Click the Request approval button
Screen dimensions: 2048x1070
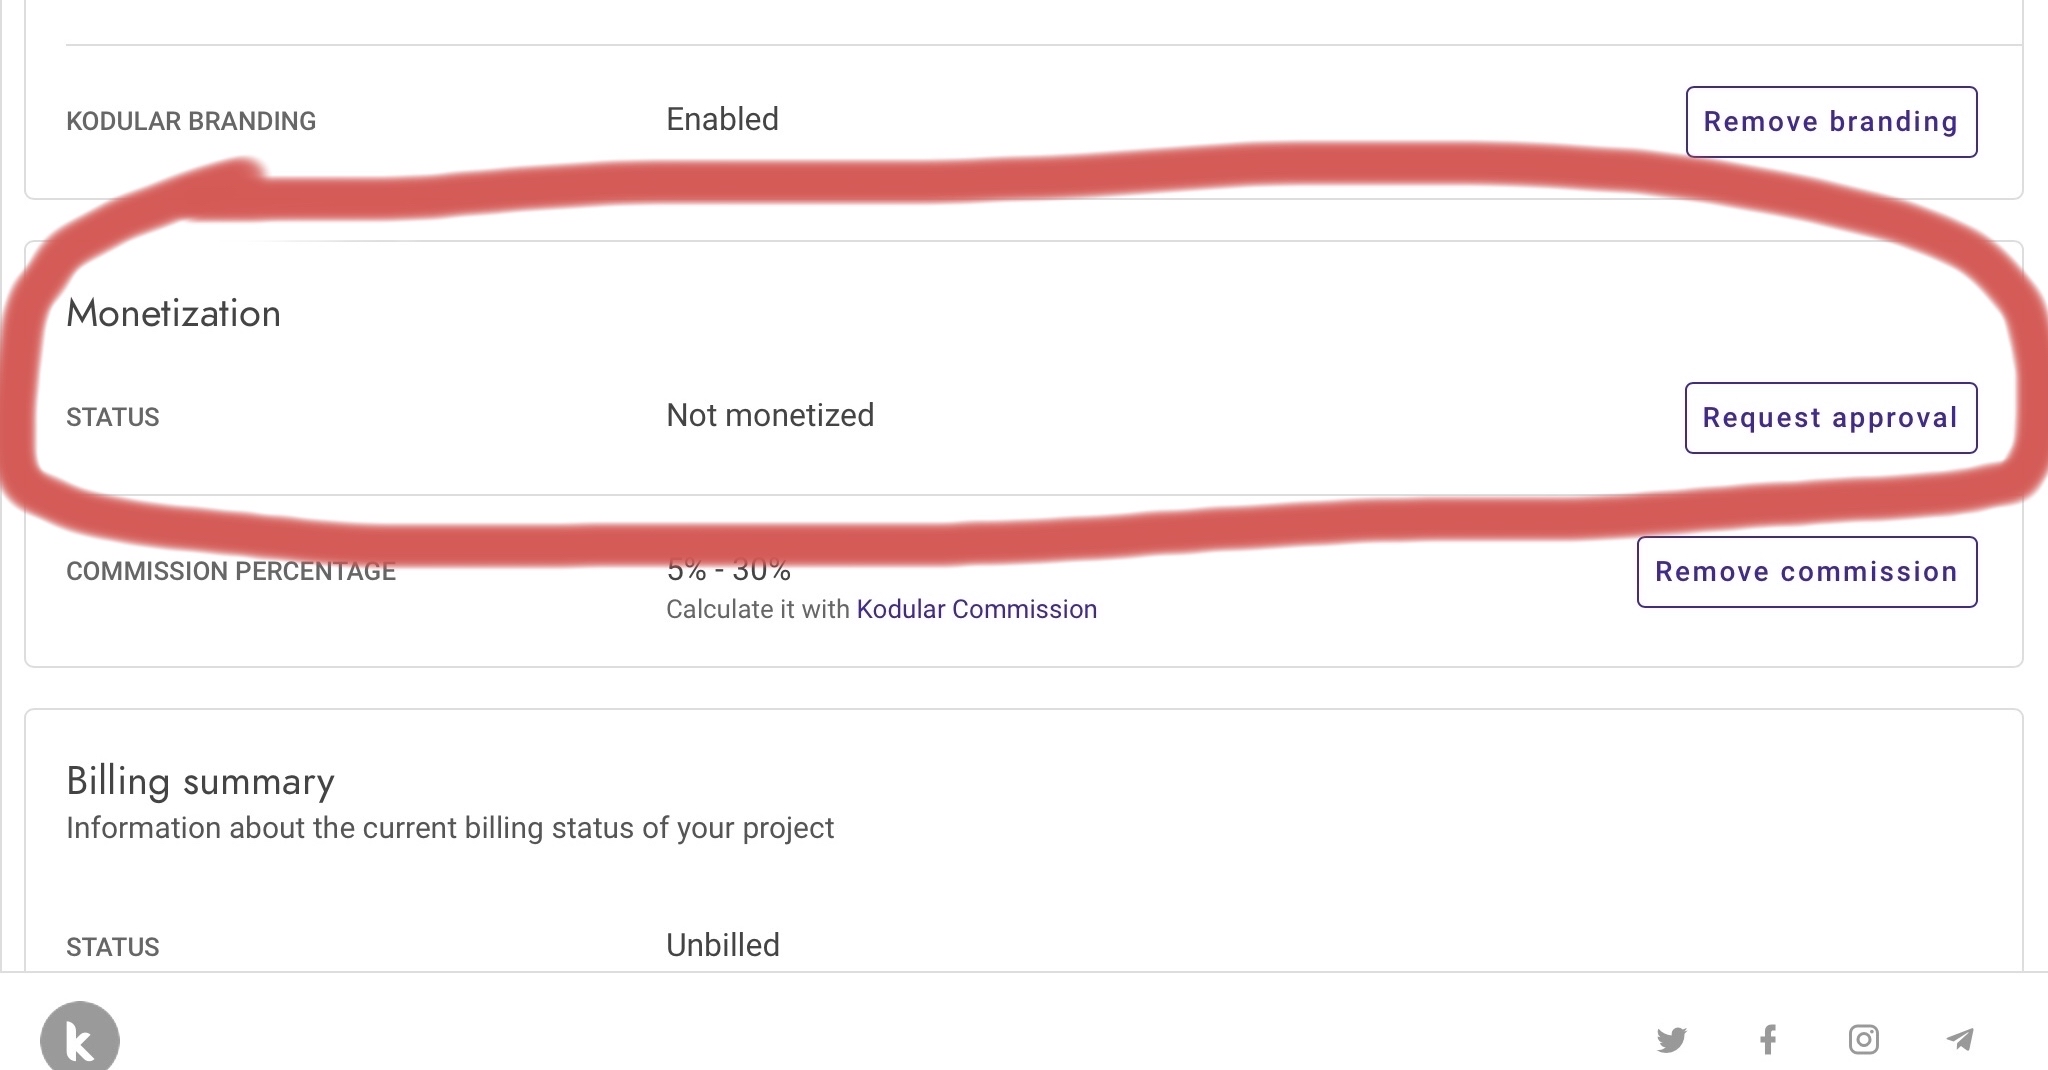(1830, 418)
